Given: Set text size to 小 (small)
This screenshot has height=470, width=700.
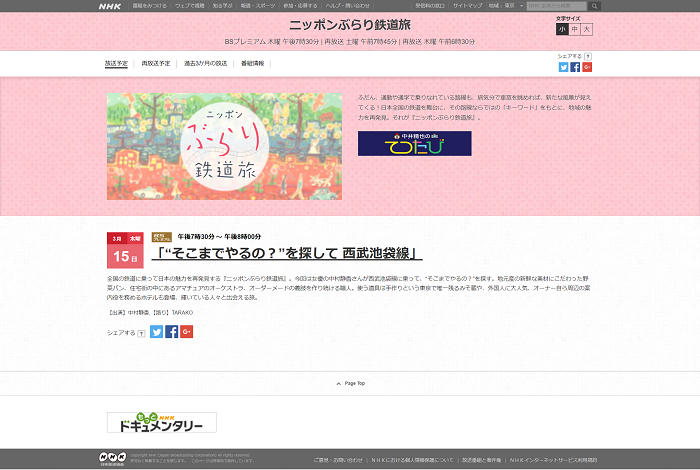Looking at the screenshot, I should 562,29.
